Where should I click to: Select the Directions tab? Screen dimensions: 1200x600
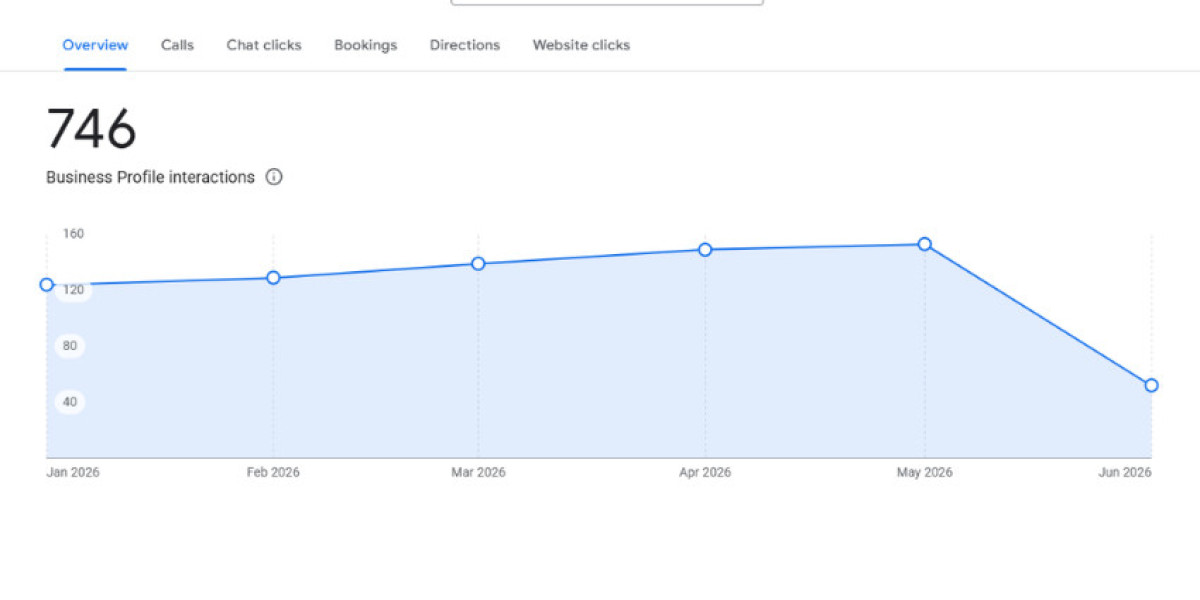pyautogui.click(x=465, y=45)
